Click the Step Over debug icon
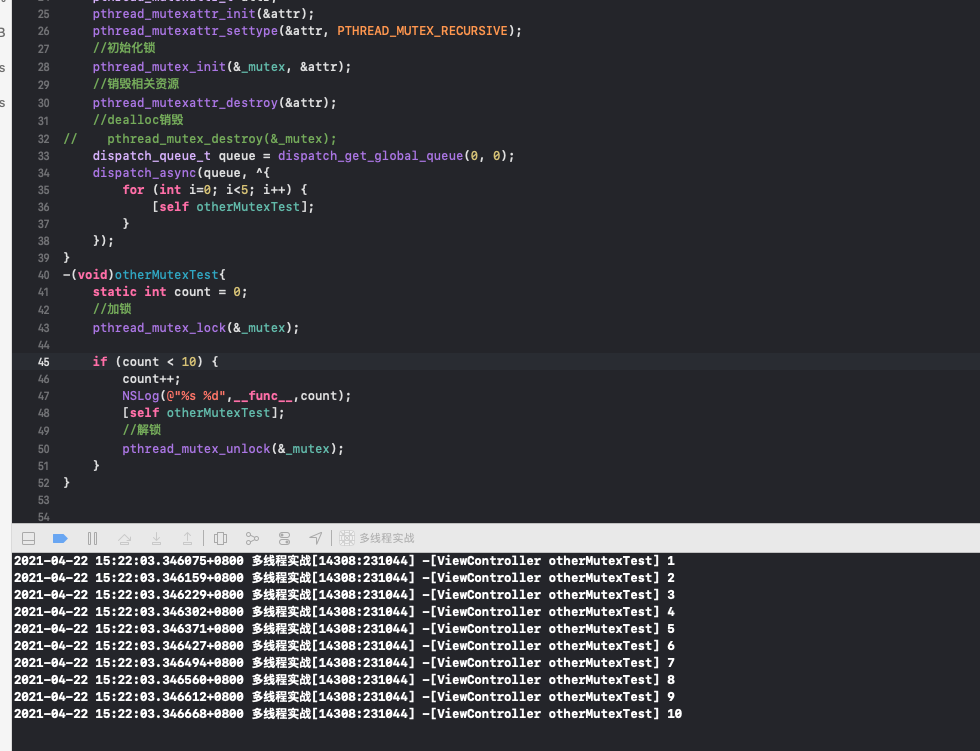This screenshot has width=980, height=751. click(x=124, y=539)
